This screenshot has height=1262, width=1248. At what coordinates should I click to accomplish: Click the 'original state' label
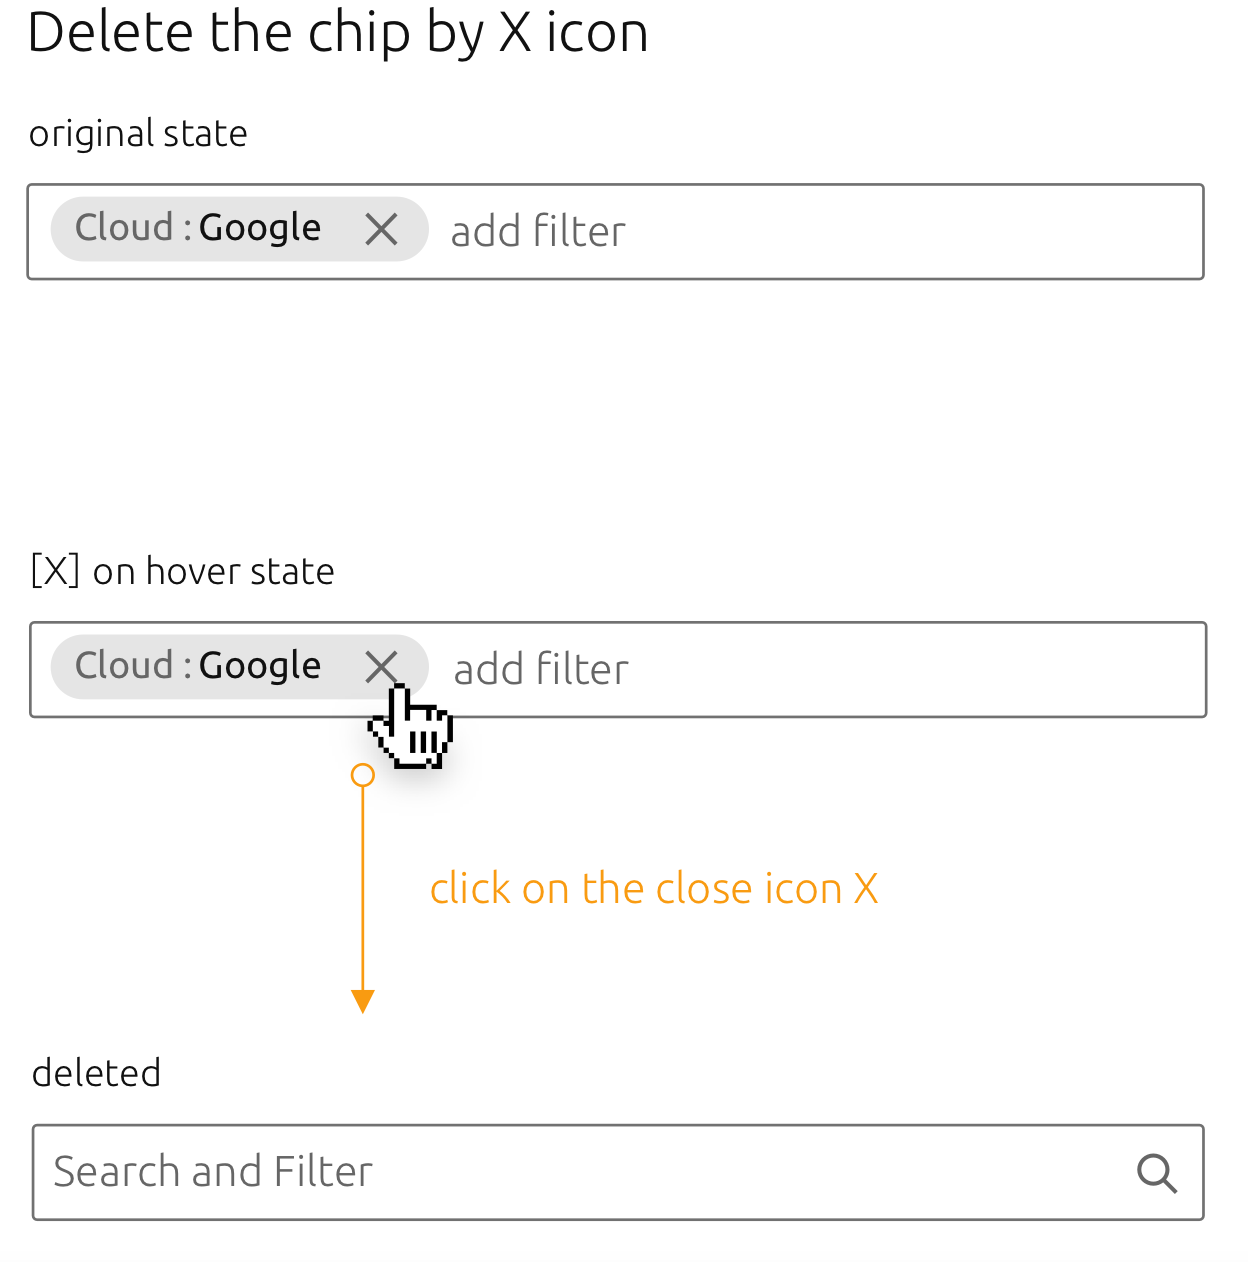point(138,134)
